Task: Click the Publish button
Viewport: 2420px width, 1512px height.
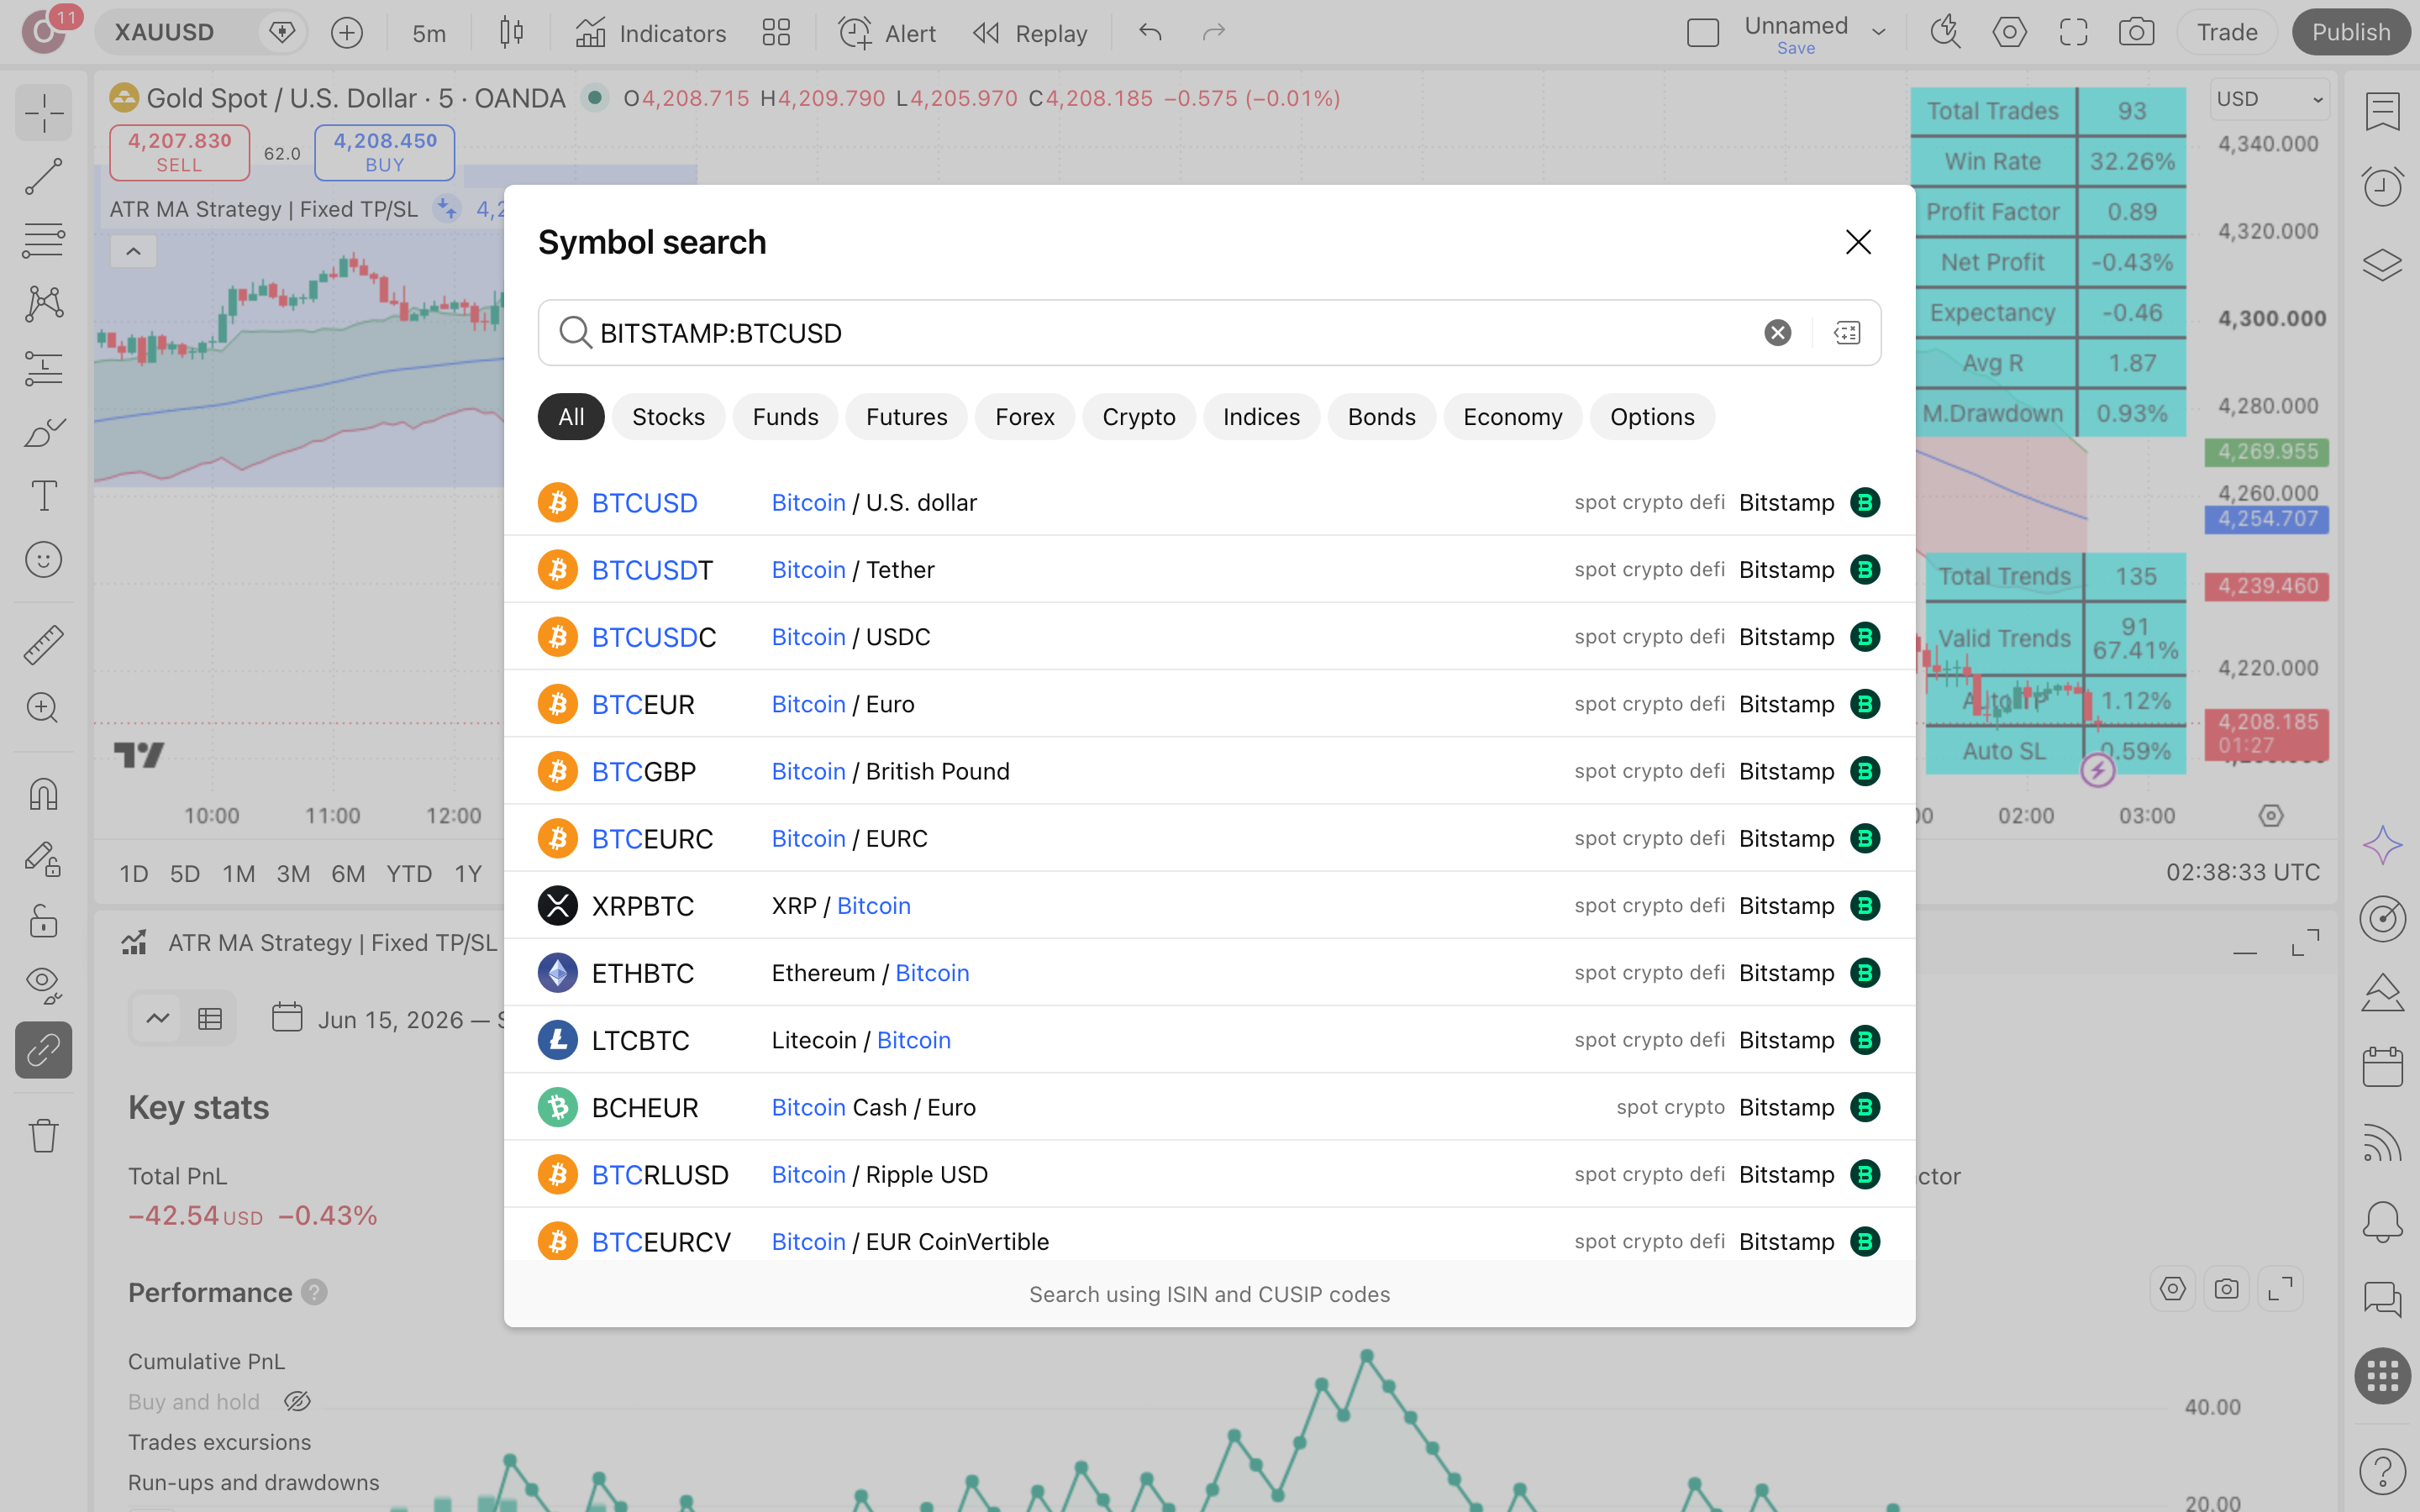Action: [x=2350, y=32]
